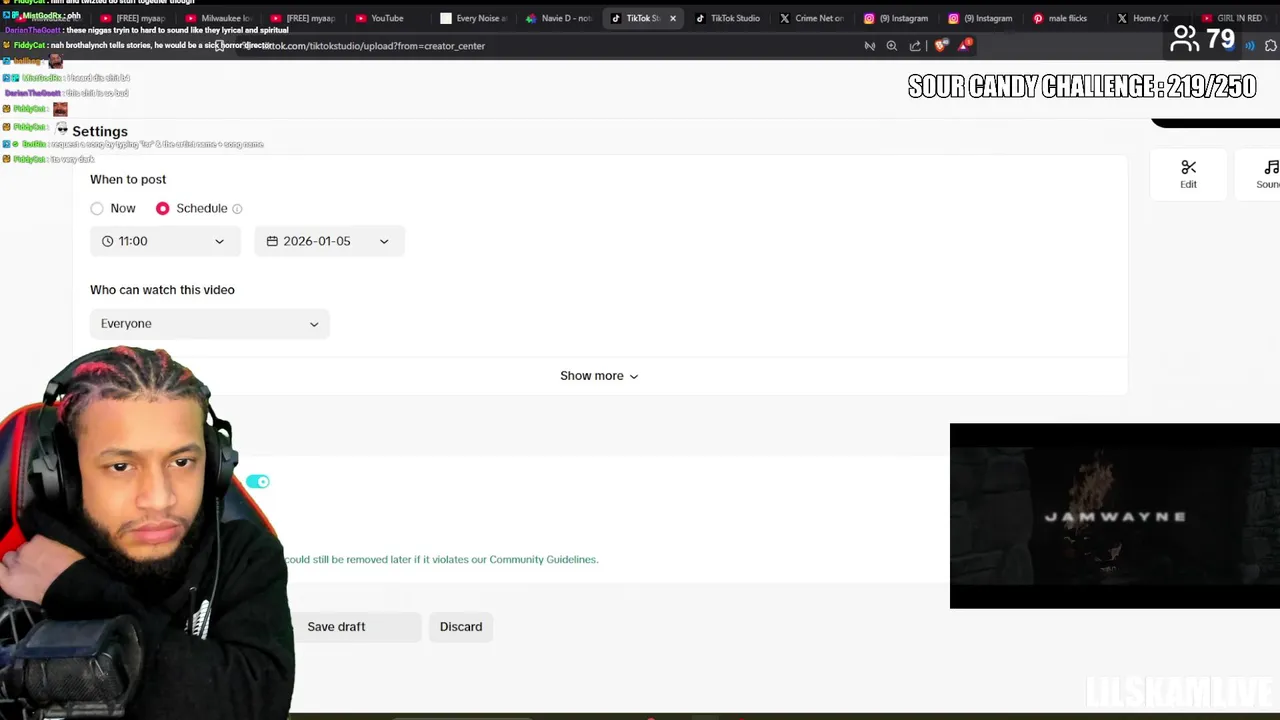Click the 'When to post' heading
This screenshot has height=720, width=1280.
tap(128, 180)
